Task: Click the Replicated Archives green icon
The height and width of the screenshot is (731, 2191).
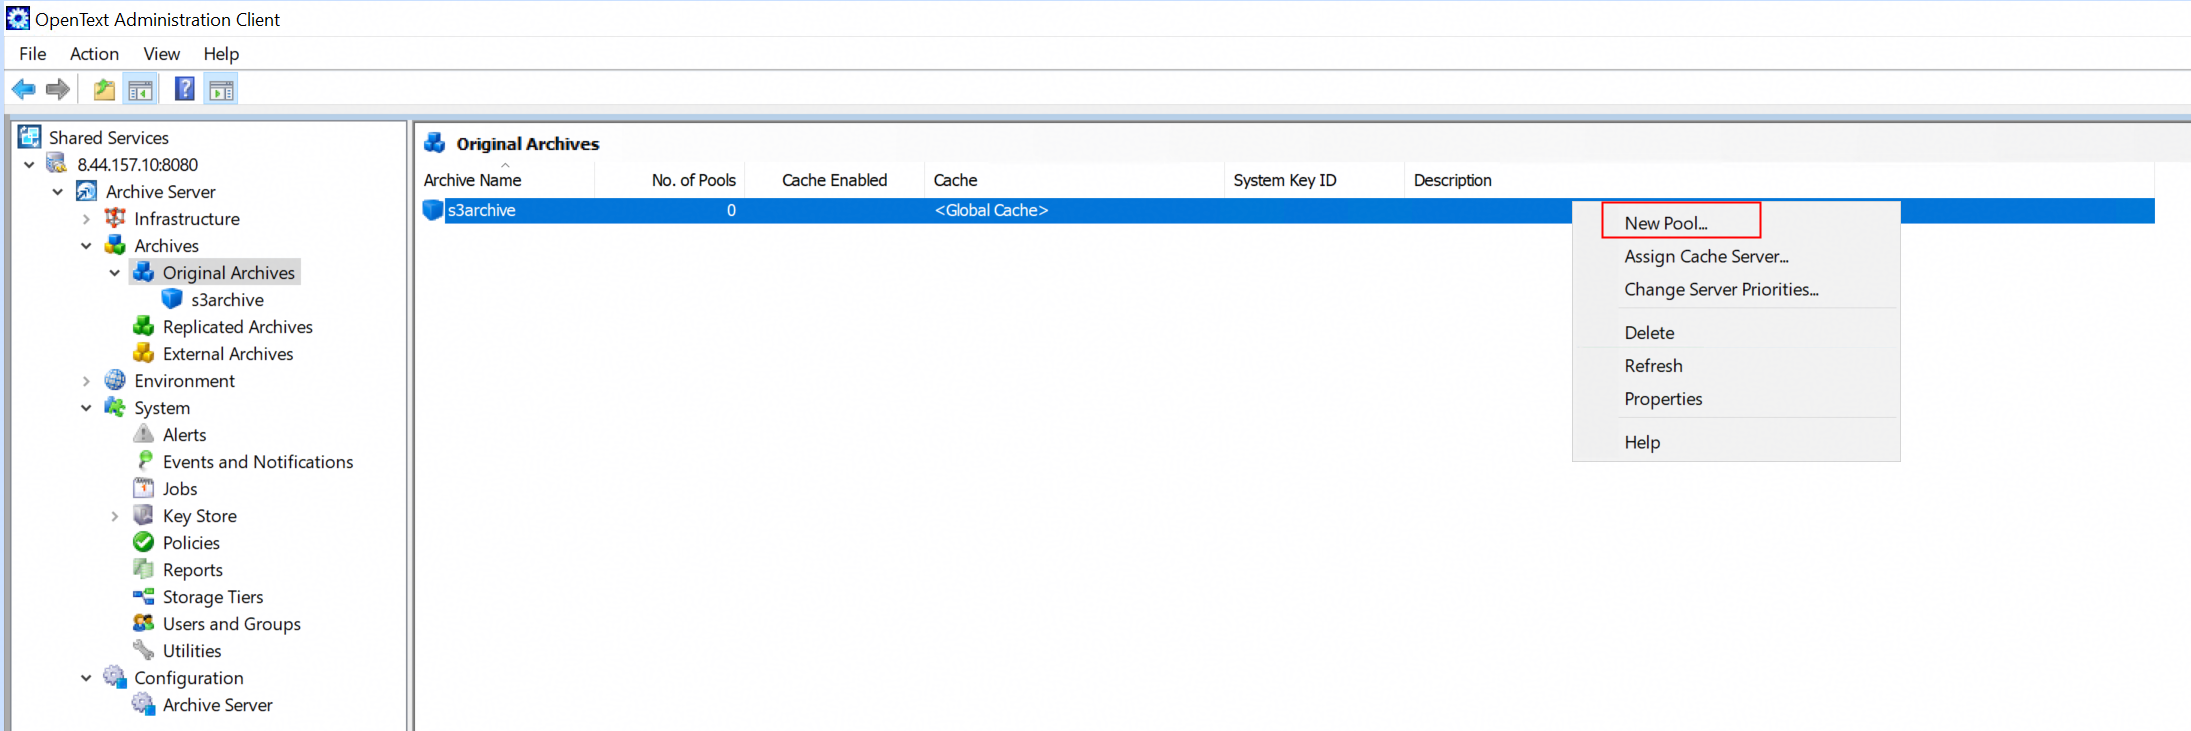Action: click(x=144, y=326)
